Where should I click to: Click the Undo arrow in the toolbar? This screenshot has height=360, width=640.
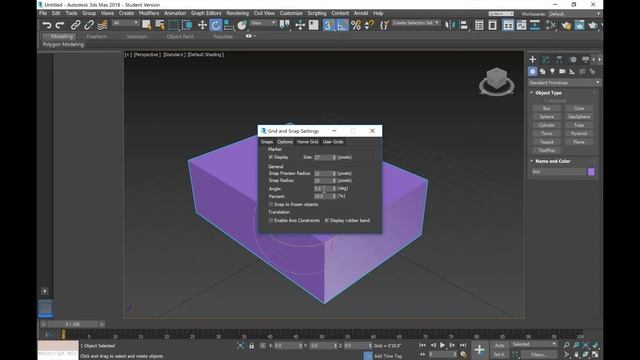pyautogui.click(x=47, y=25)
